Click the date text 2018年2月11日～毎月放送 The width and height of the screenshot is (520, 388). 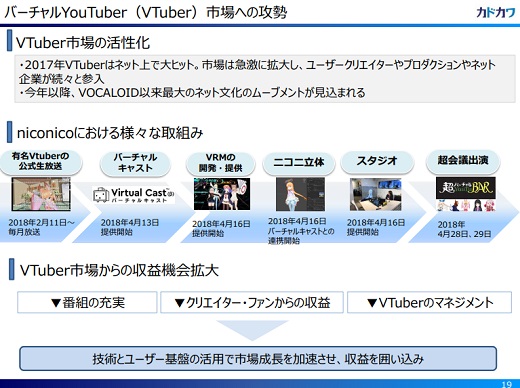42,227
